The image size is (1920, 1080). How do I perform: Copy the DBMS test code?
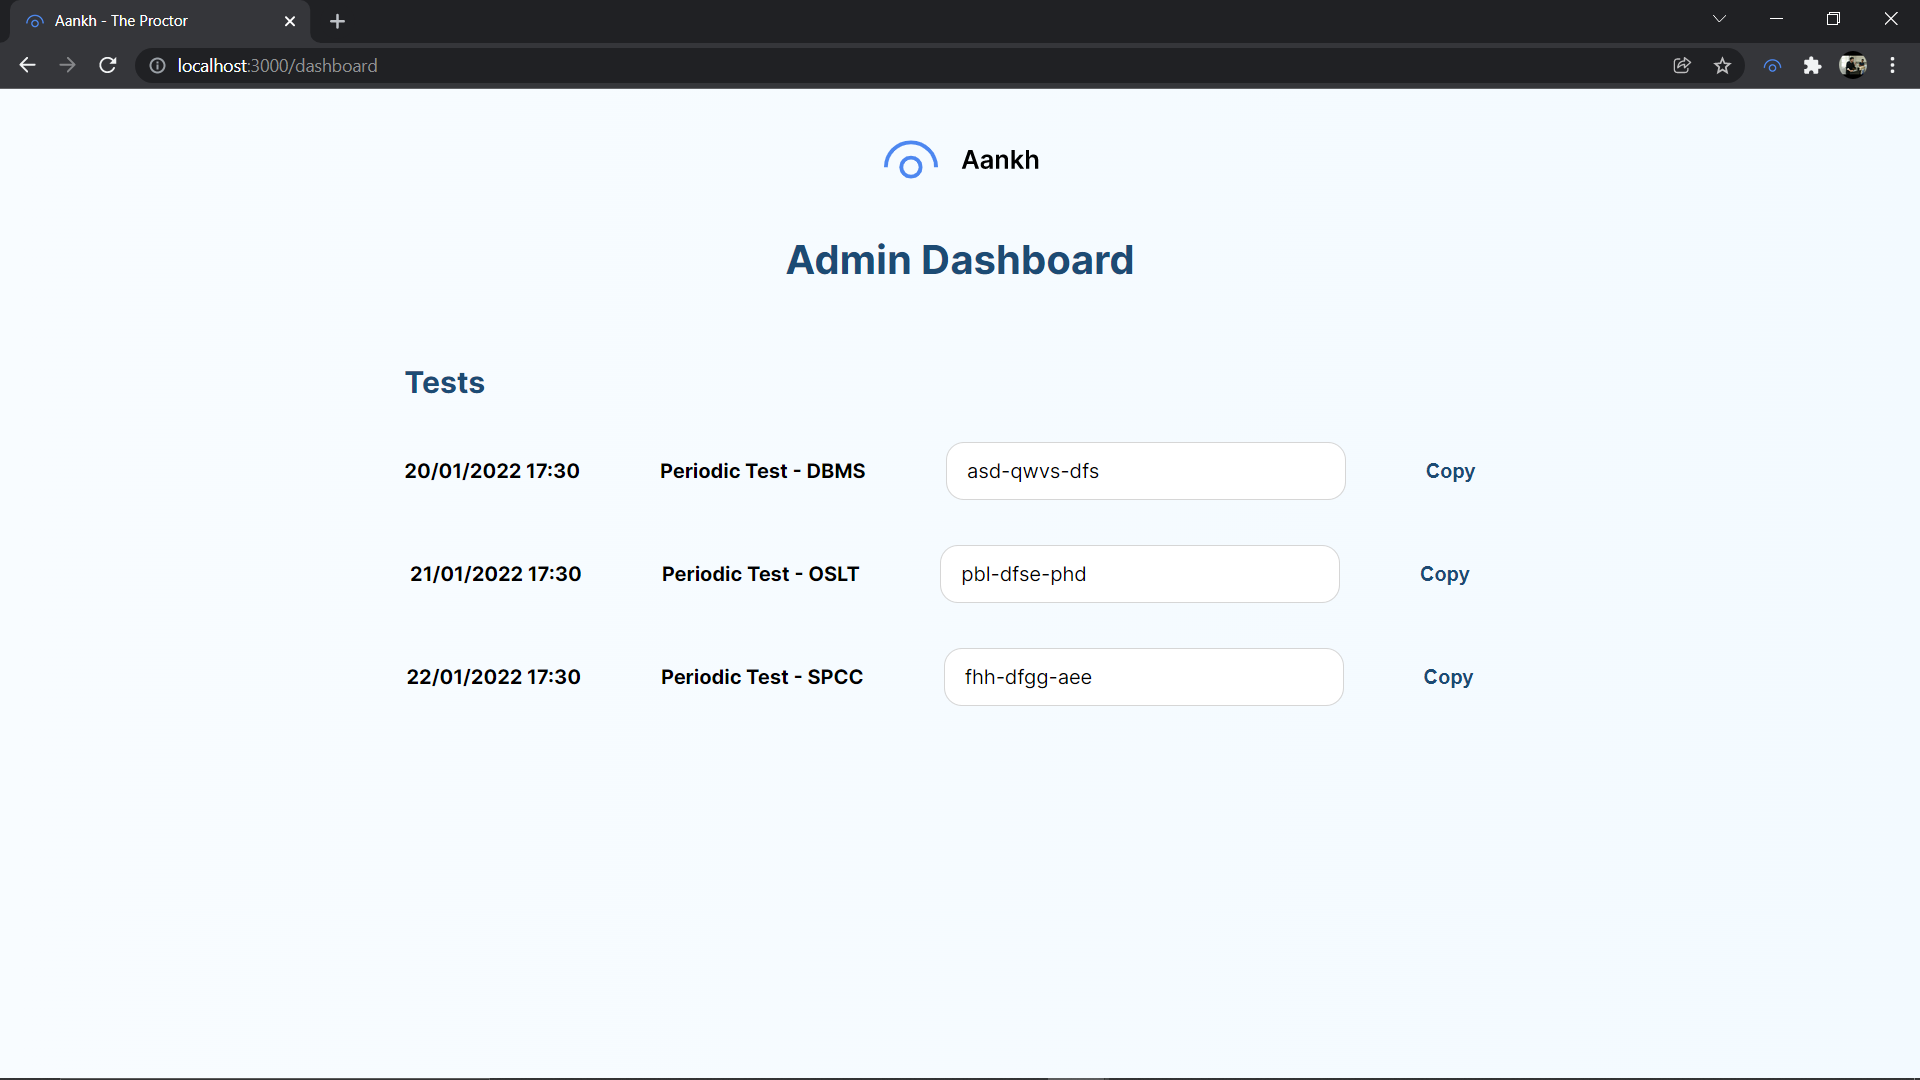(1450, 471)
